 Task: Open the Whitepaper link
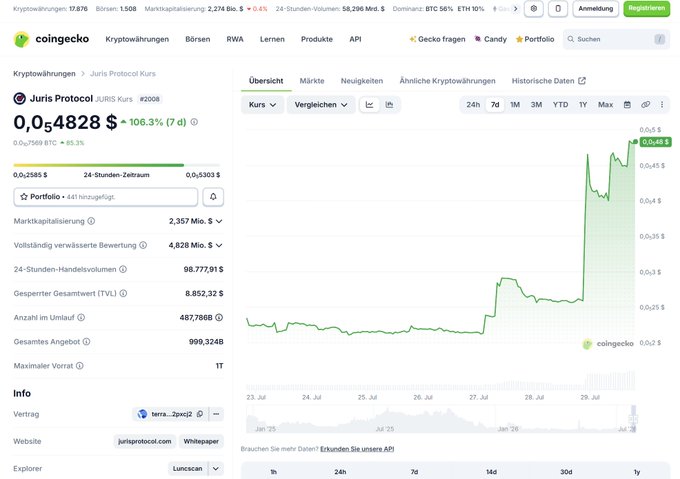[x=201, y=441]
